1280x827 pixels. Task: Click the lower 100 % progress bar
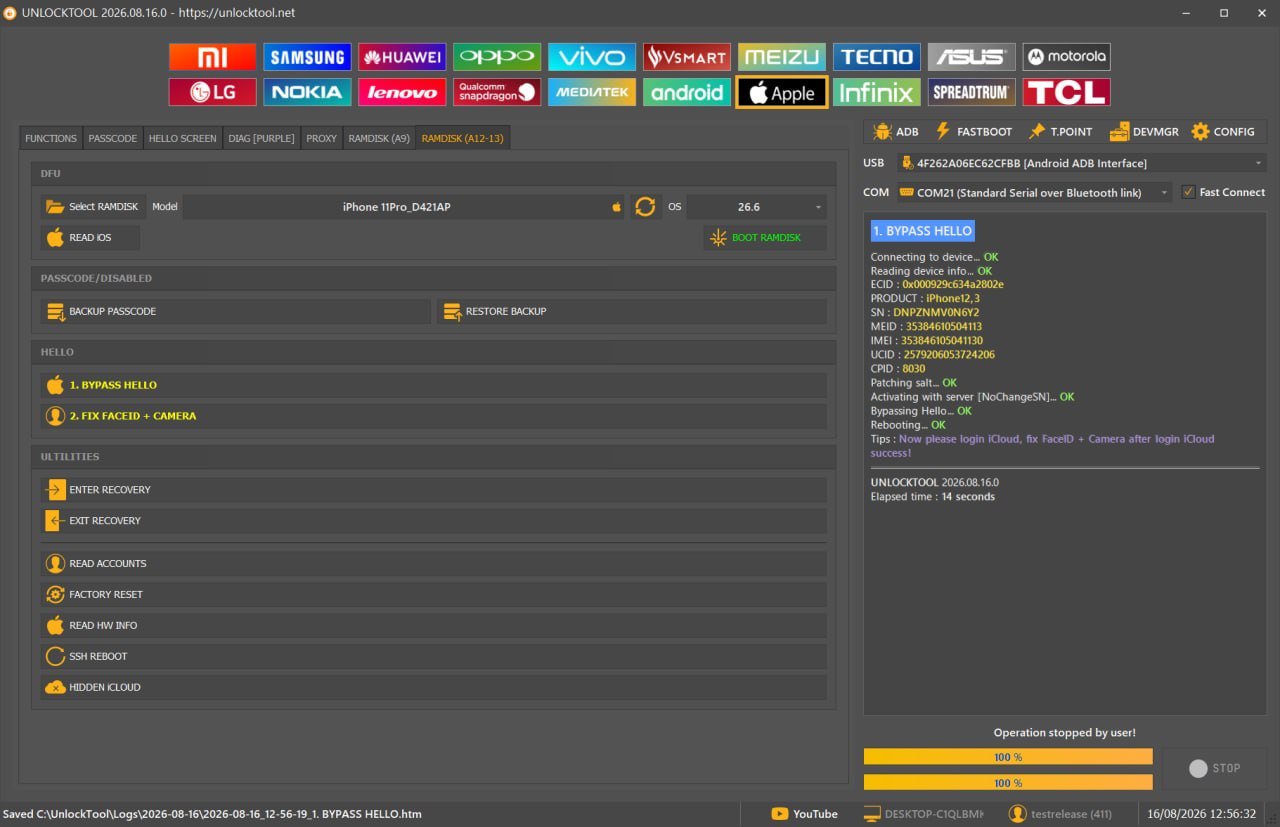1008,783
